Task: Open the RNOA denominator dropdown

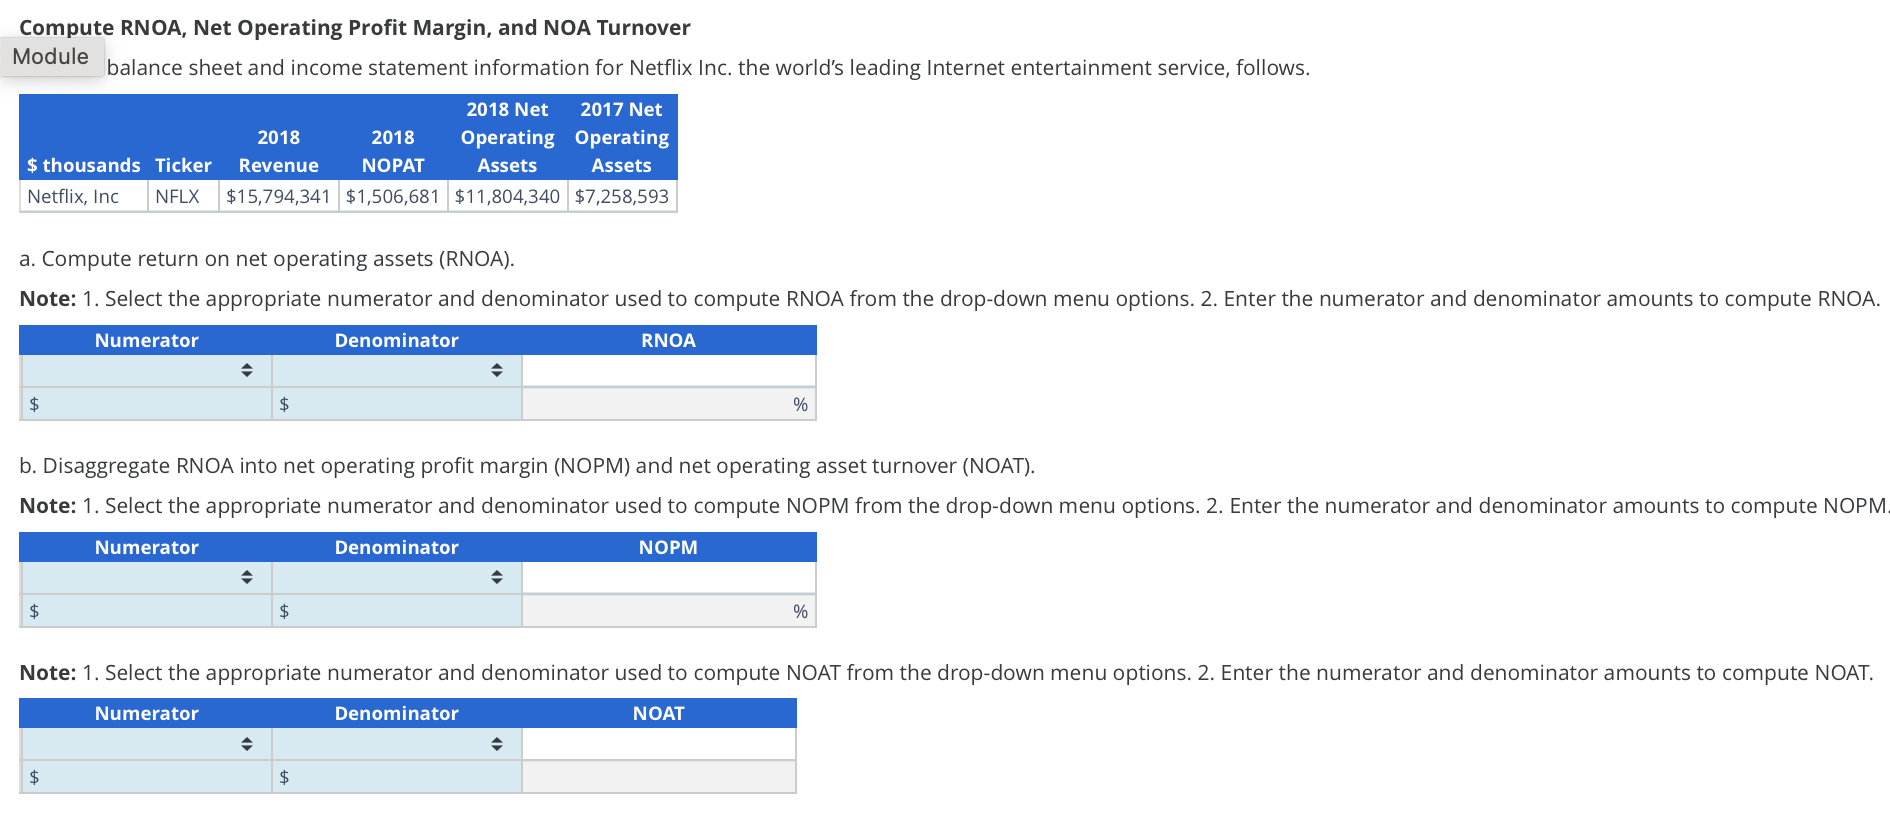Action: 396,371
